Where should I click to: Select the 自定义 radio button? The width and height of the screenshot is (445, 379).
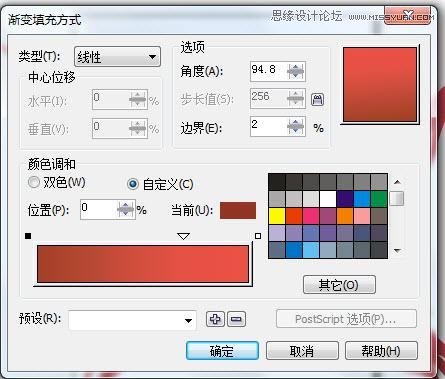point(133,184)
